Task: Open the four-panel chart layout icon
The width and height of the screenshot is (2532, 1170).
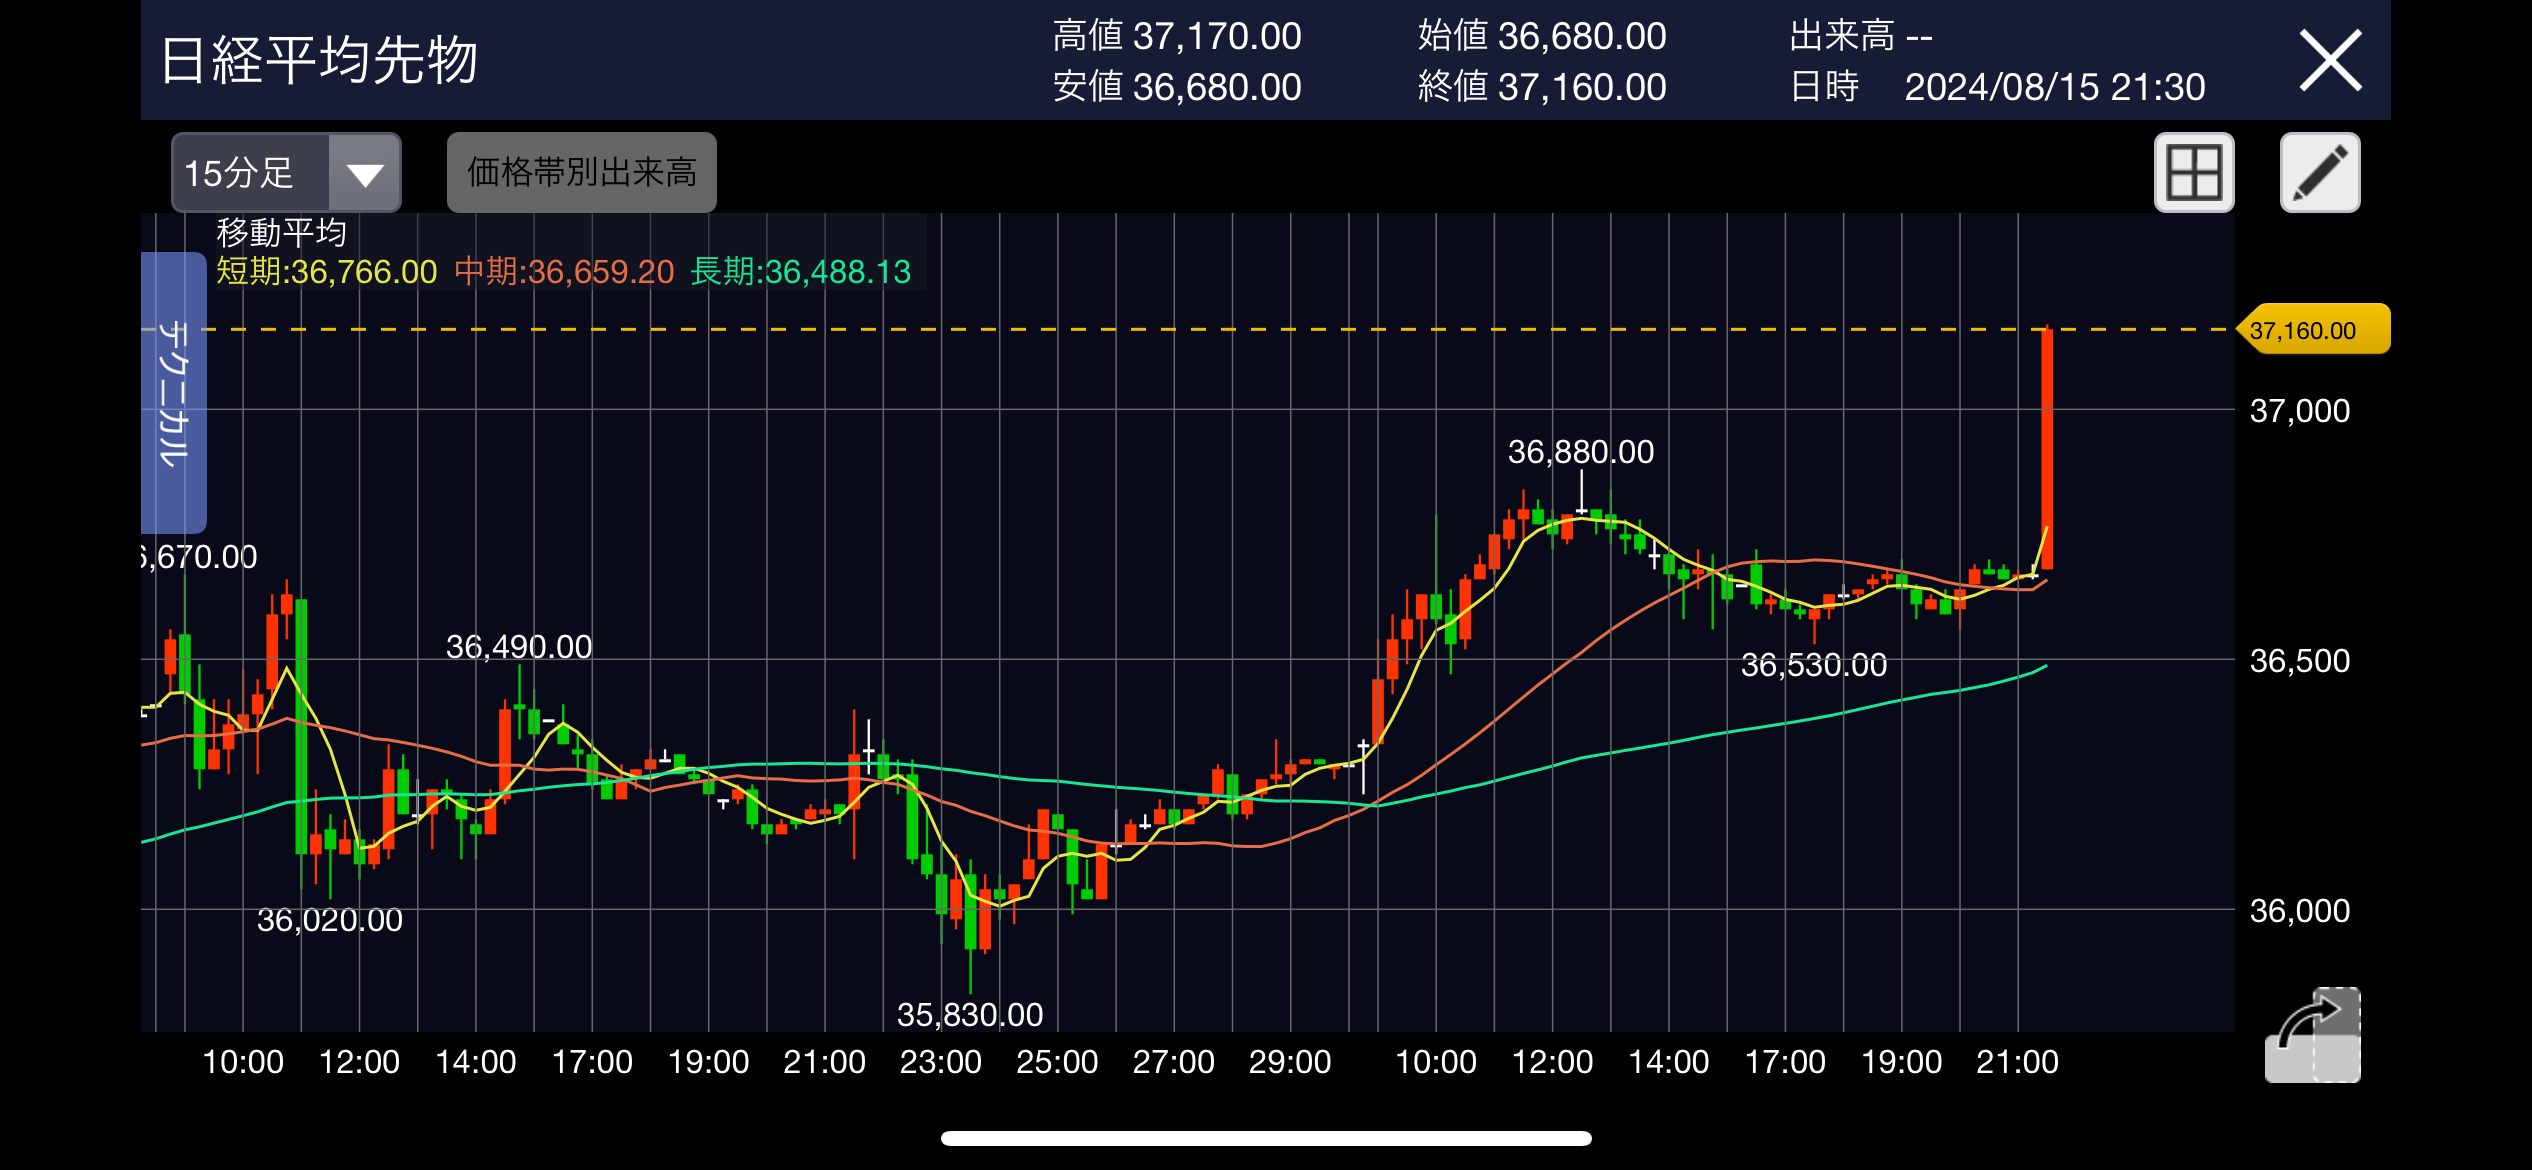Action: 2193,172
